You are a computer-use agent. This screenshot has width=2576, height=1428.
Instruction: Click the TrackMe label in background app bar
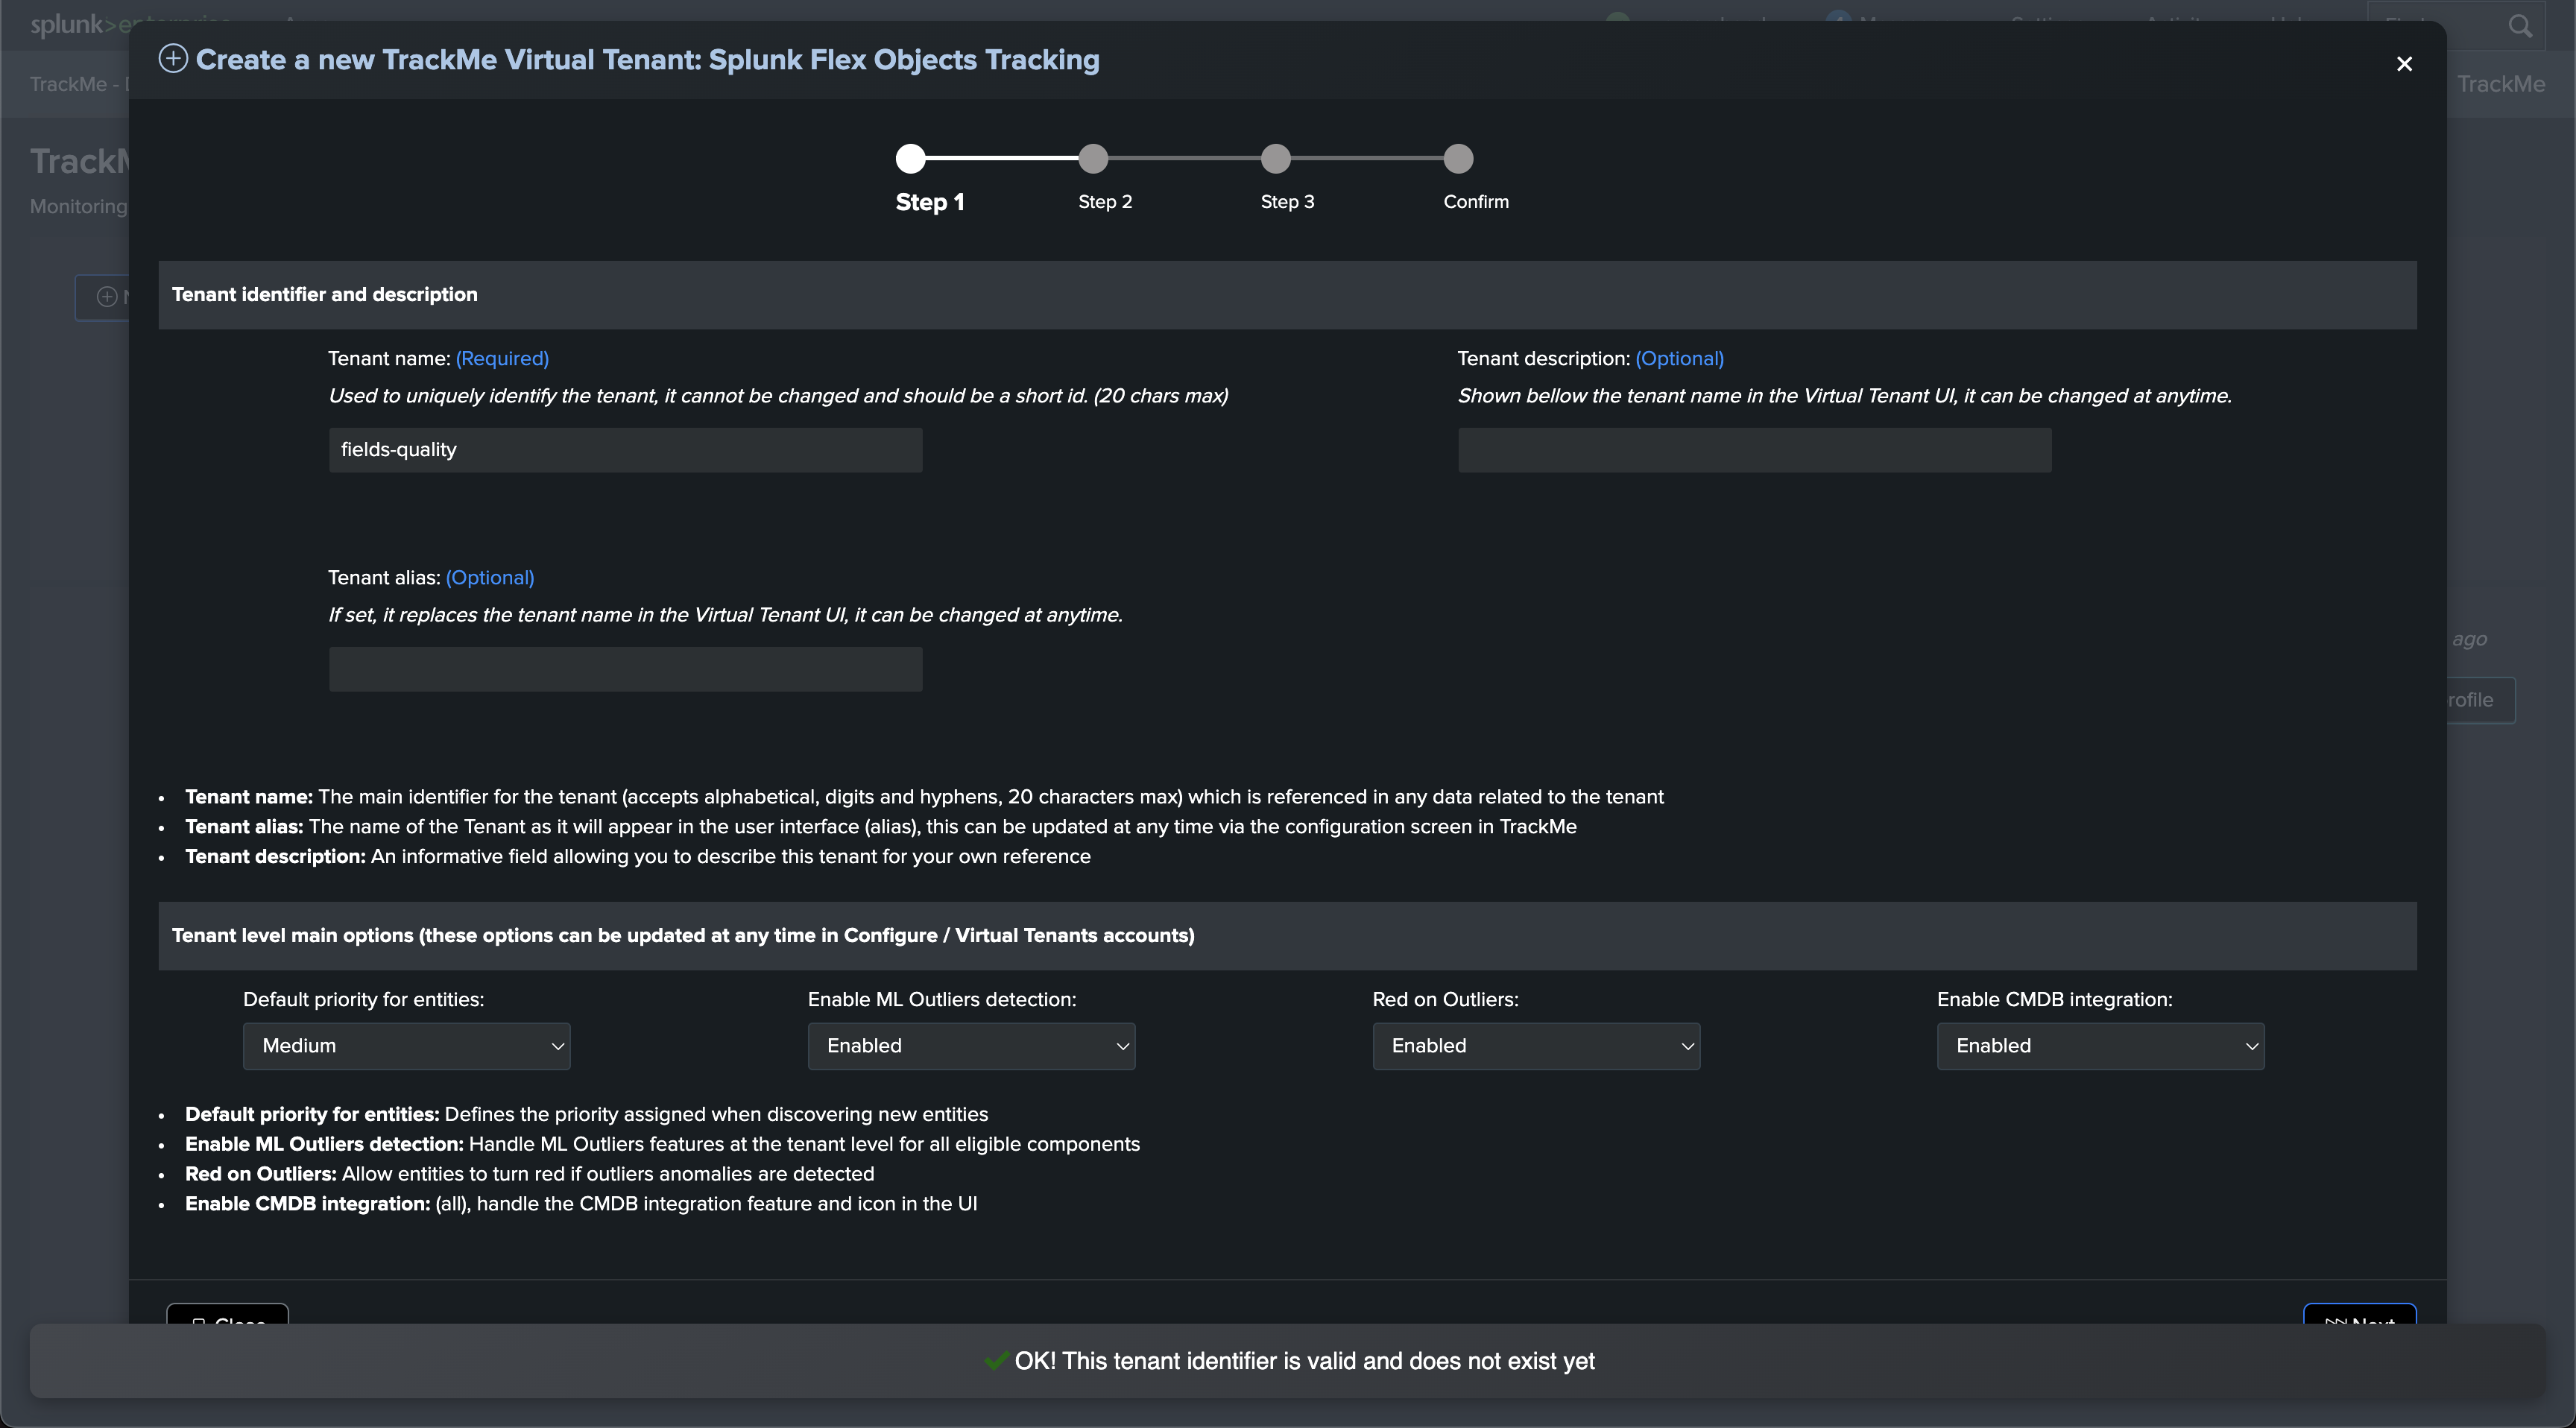click(x=2501, y=84)
